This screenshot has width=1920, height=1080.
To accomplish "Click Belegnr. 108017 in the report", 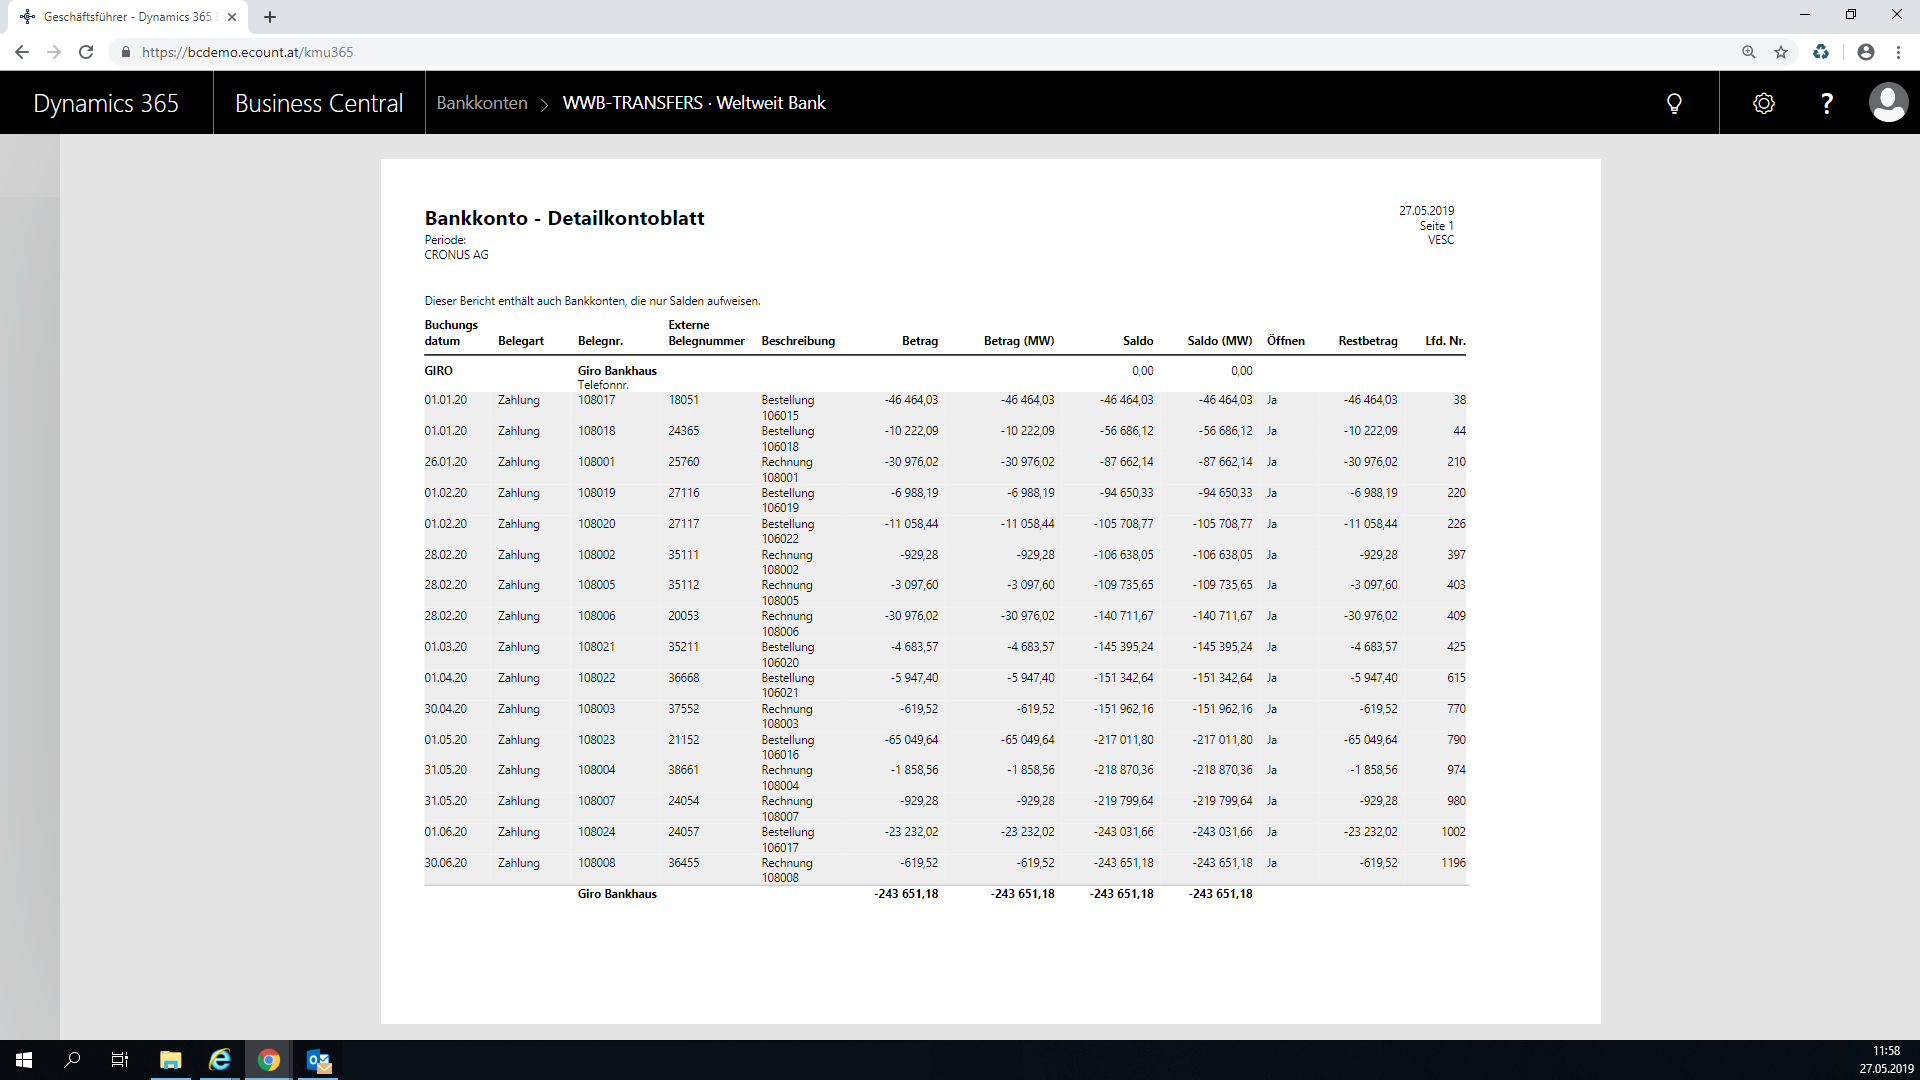I will [x=597, y=400].
